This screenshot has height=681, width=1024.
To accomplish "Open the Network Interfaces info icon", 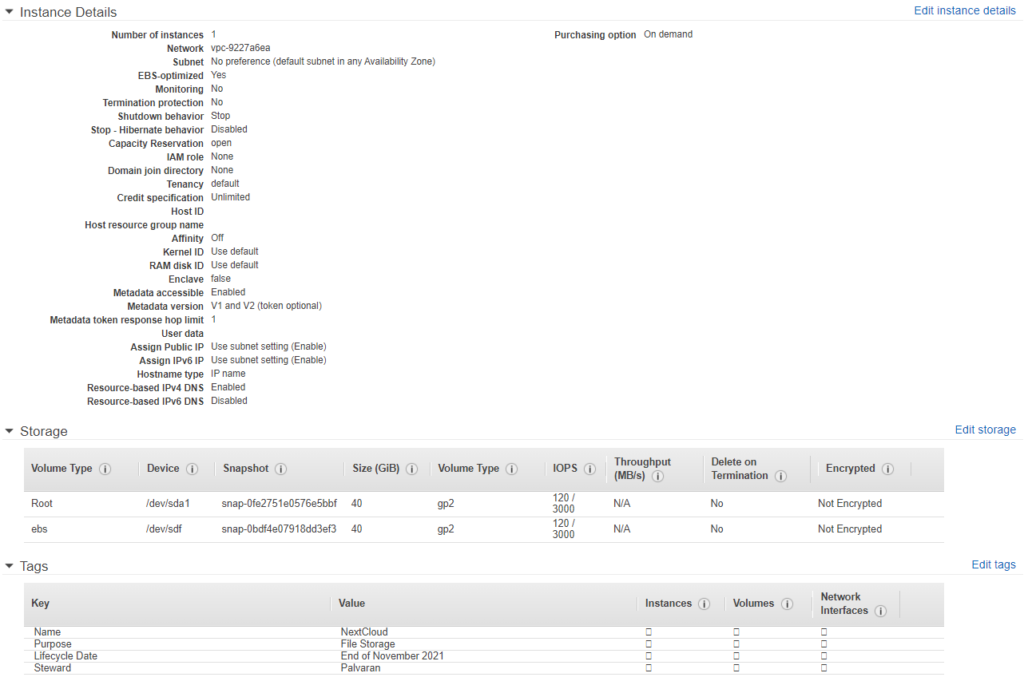I will coord(880,611).
